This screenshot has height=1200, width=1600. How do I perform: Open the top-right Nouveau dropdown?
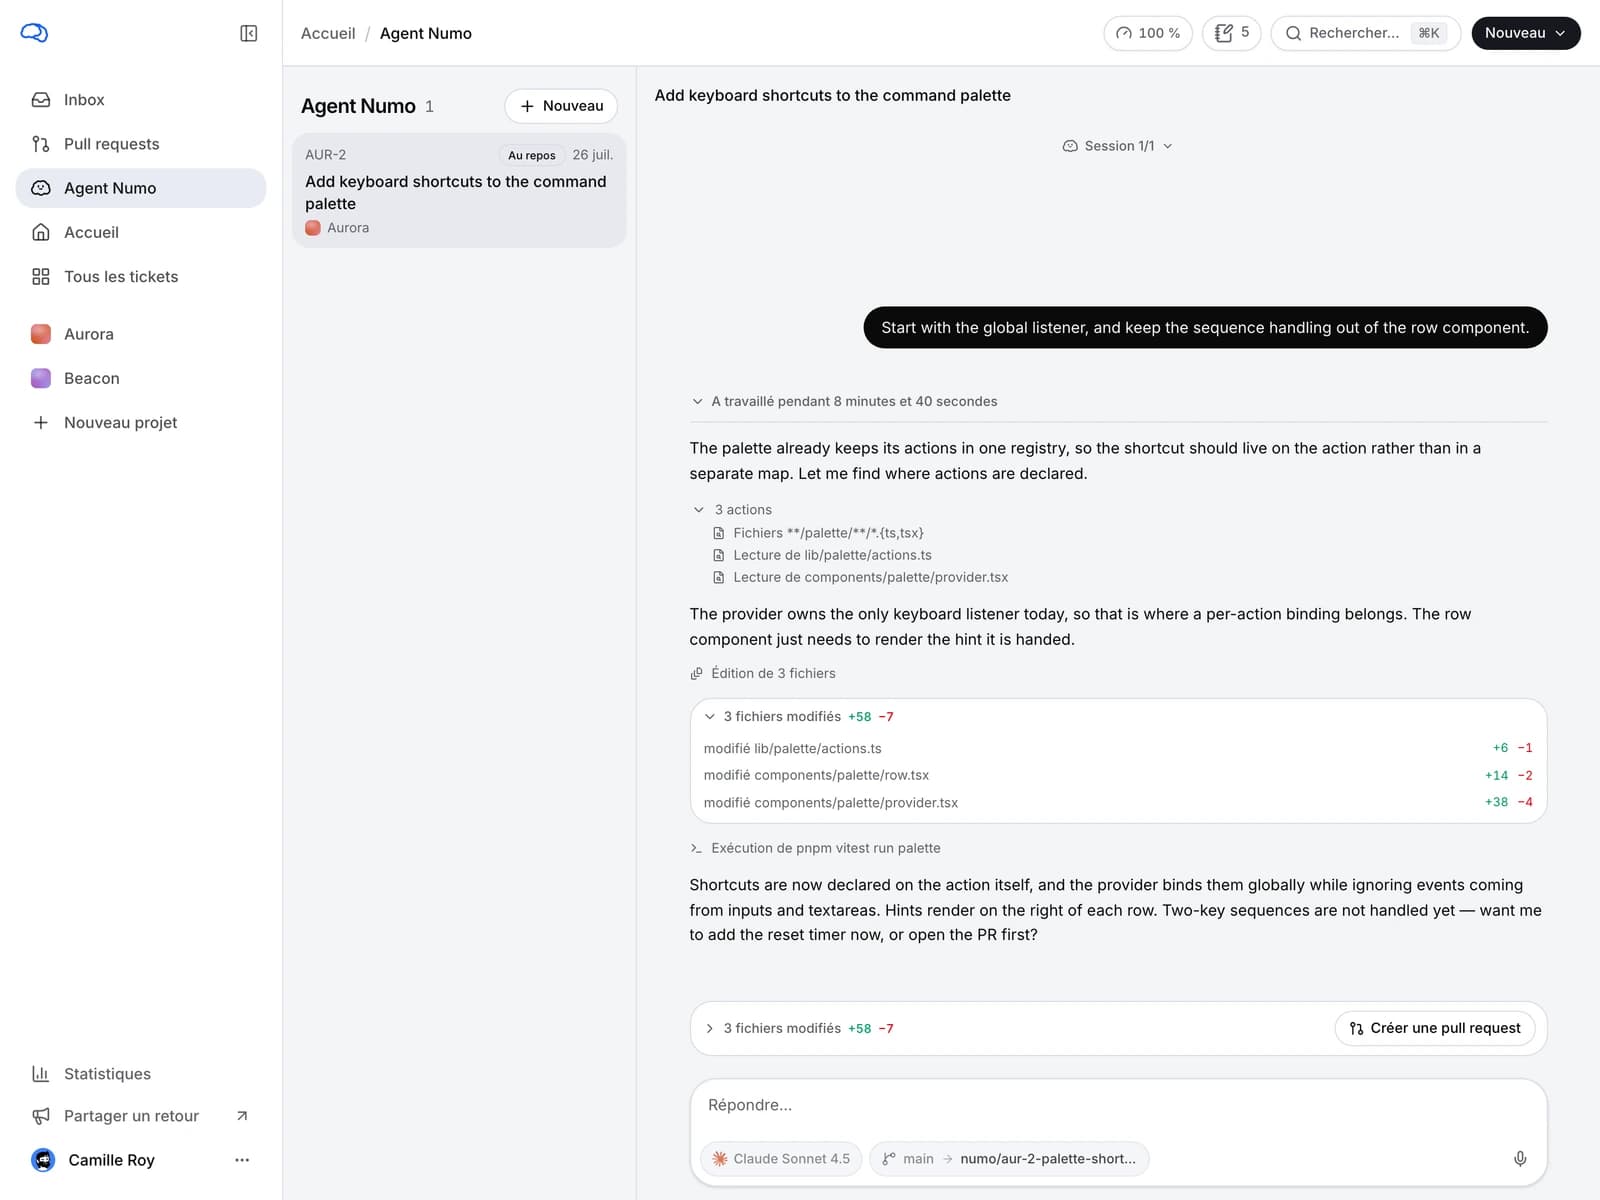pyautogui.click(x=1525, y=33)
